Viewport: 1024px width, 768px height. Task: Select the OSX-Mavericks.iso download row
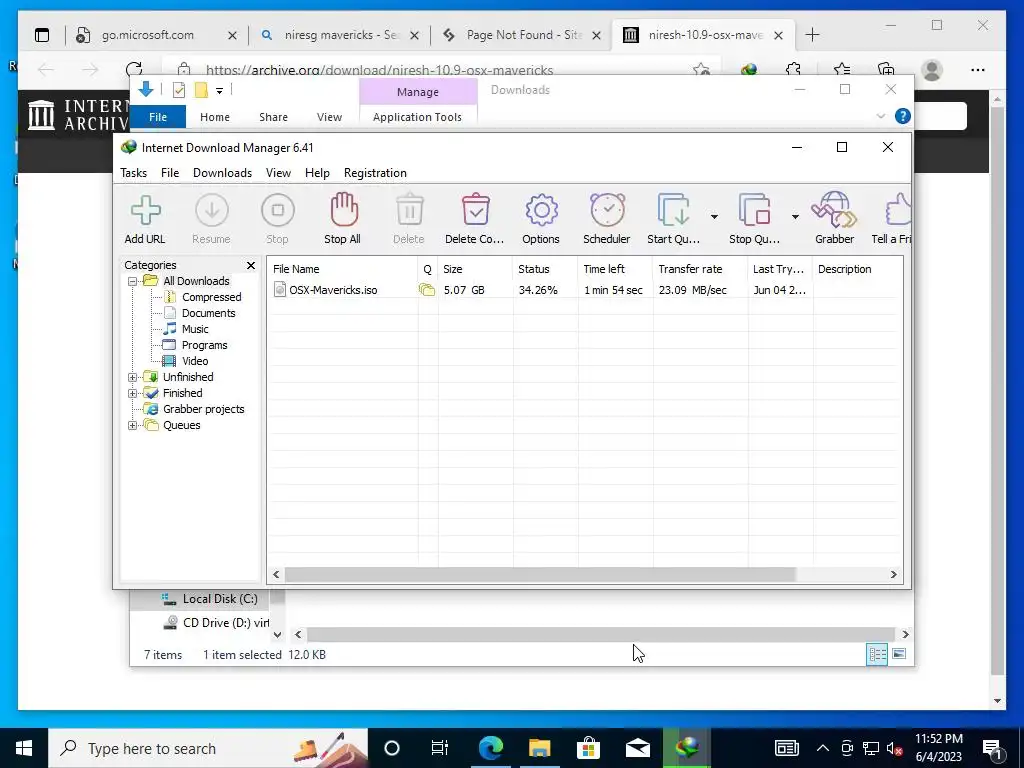click(x=584, y=290)
